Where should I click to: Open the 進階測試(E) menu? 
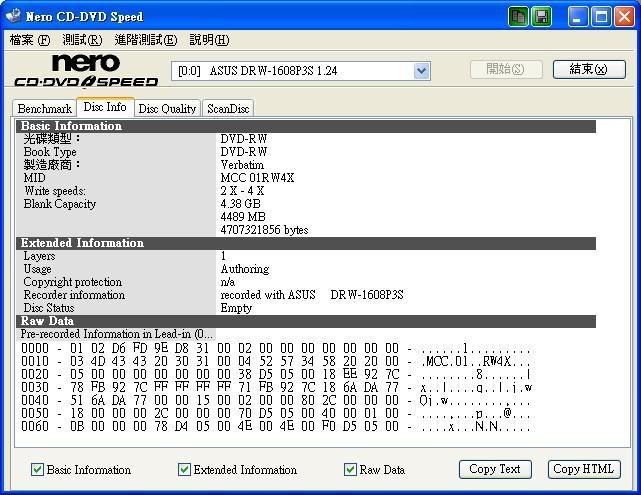coord(146,40)
